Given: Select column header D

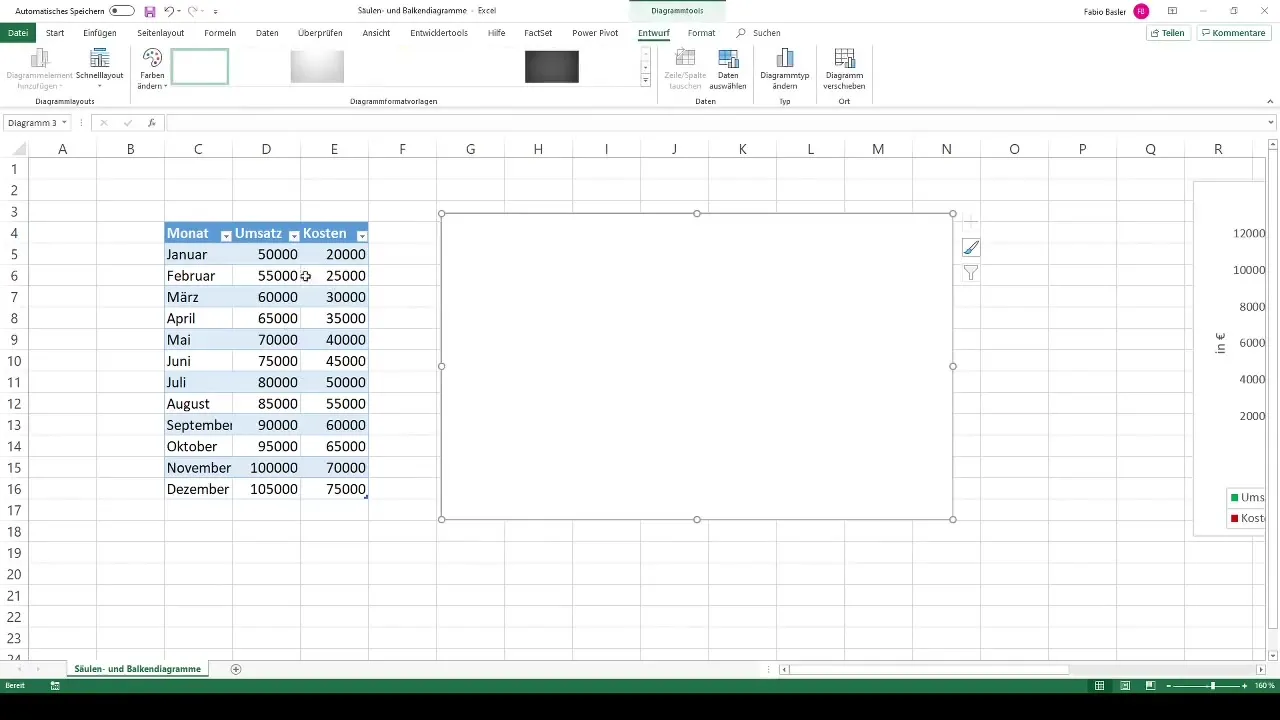Looking at the screenshot, I should click(266, 149).
